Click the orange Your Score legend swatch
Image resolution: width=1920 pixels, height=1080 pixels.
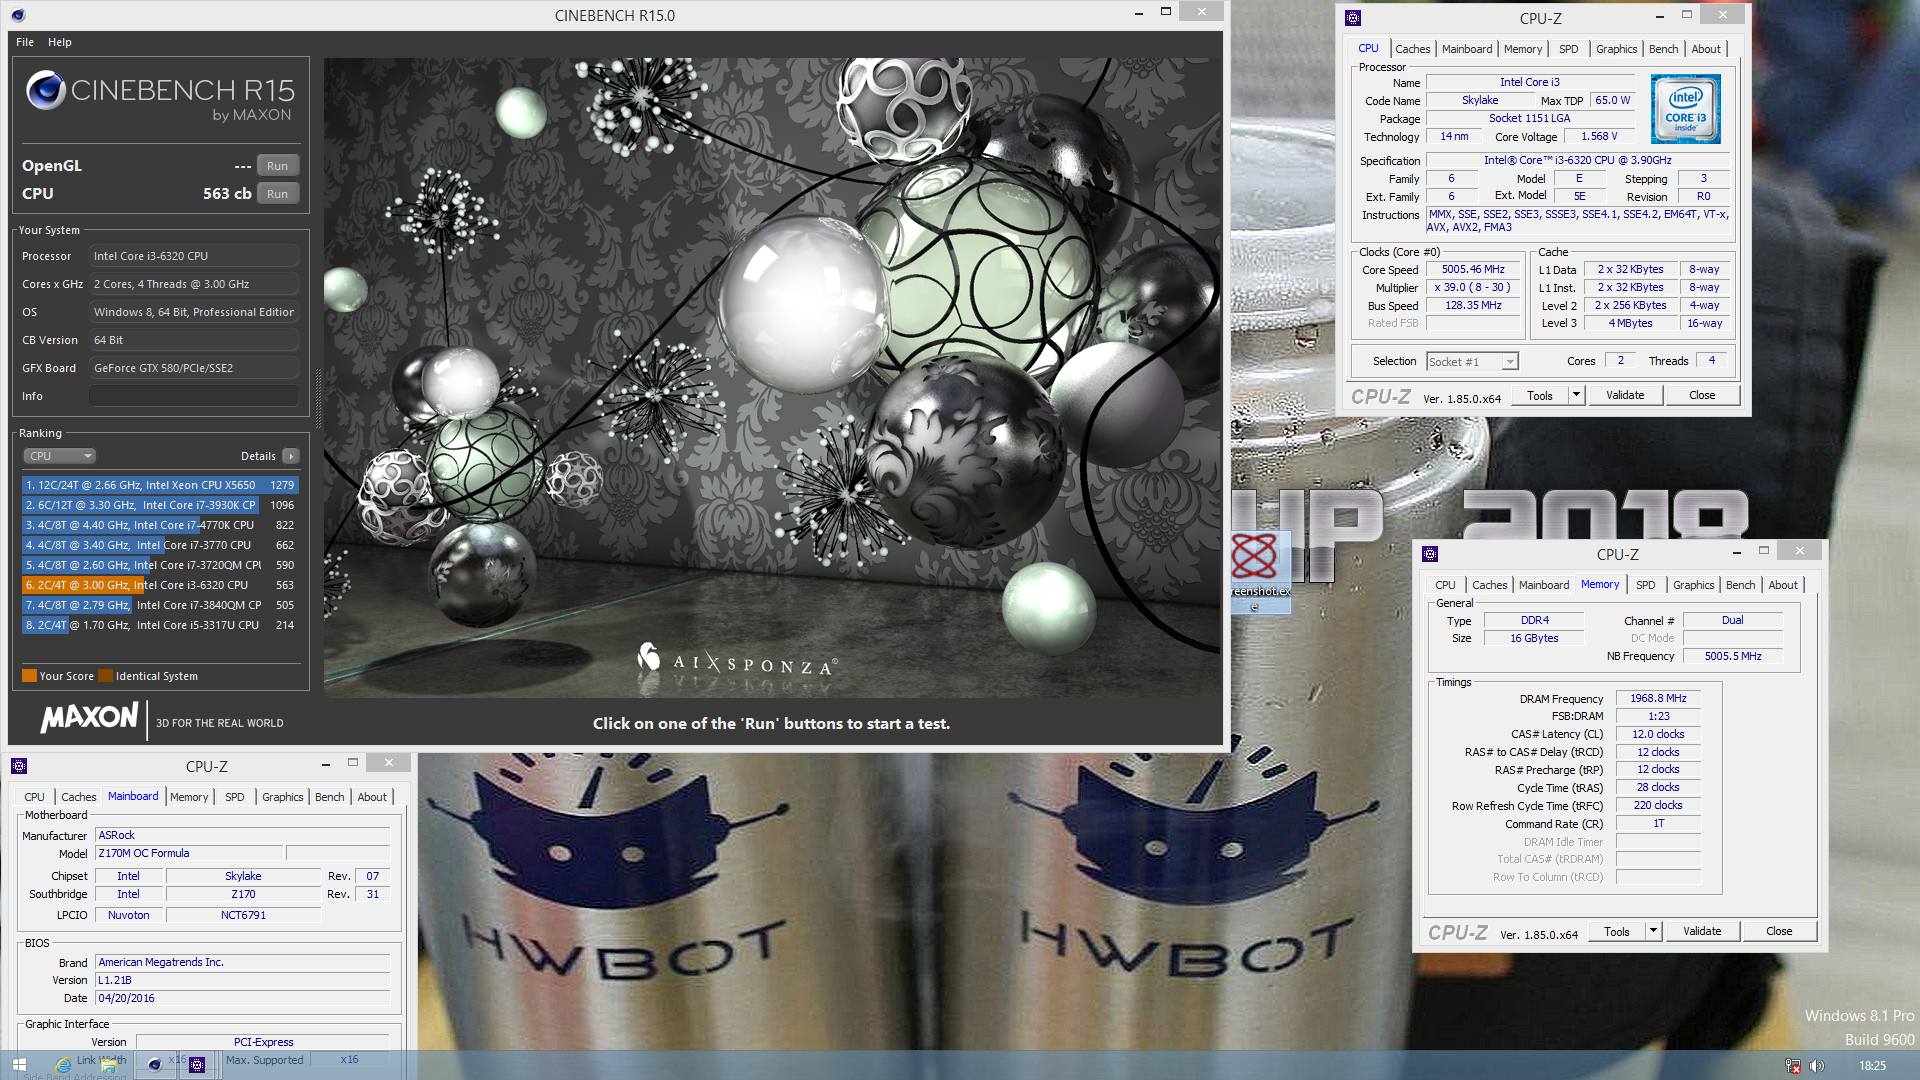pos(29,676)
